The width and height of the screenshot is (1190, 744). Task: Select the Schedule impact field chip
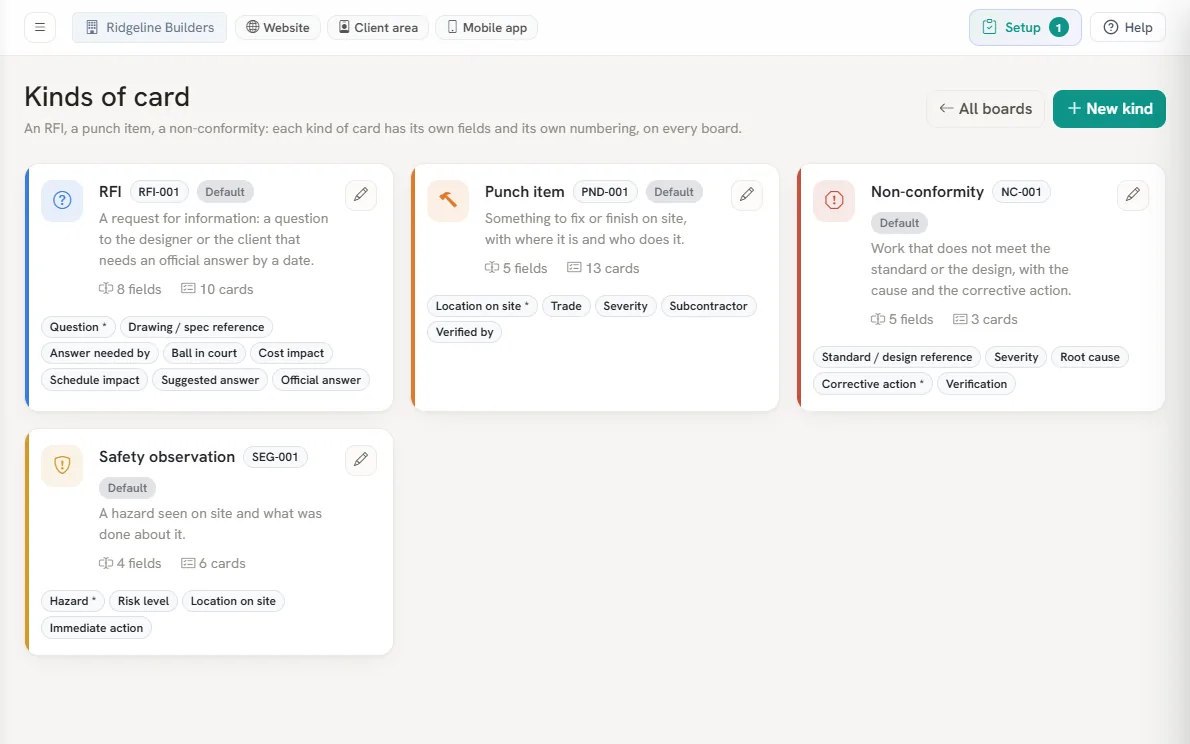tap(95, 380)
